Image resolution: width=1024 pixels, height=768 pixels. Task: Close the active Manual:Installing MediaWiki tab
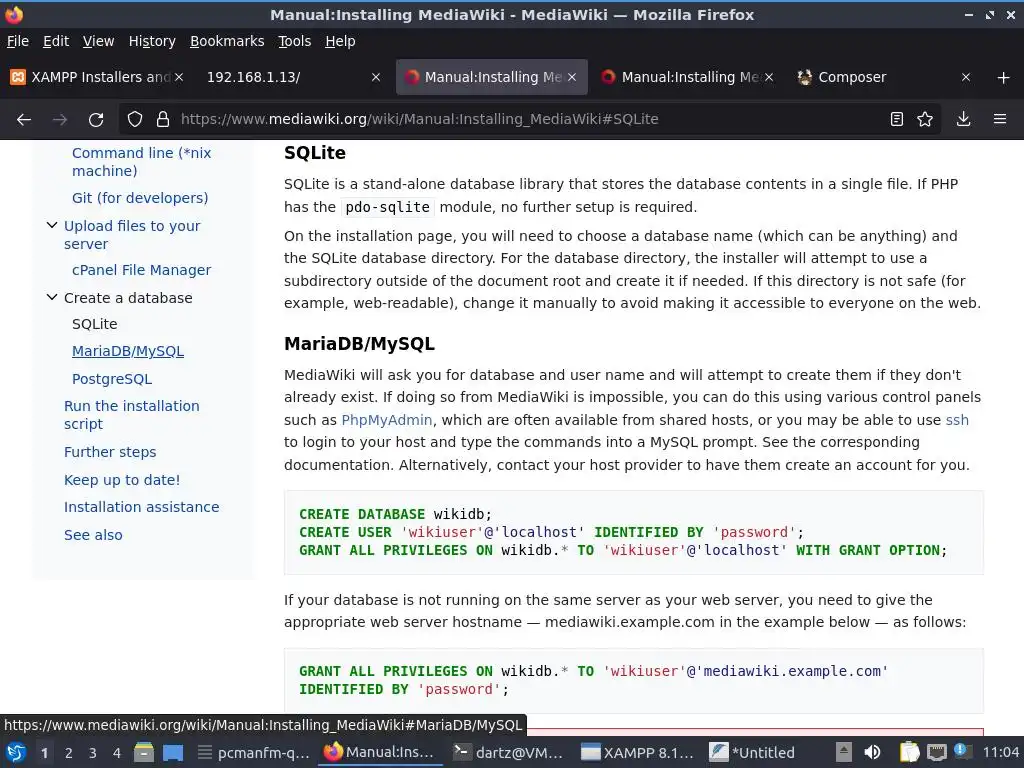point(572,77)
